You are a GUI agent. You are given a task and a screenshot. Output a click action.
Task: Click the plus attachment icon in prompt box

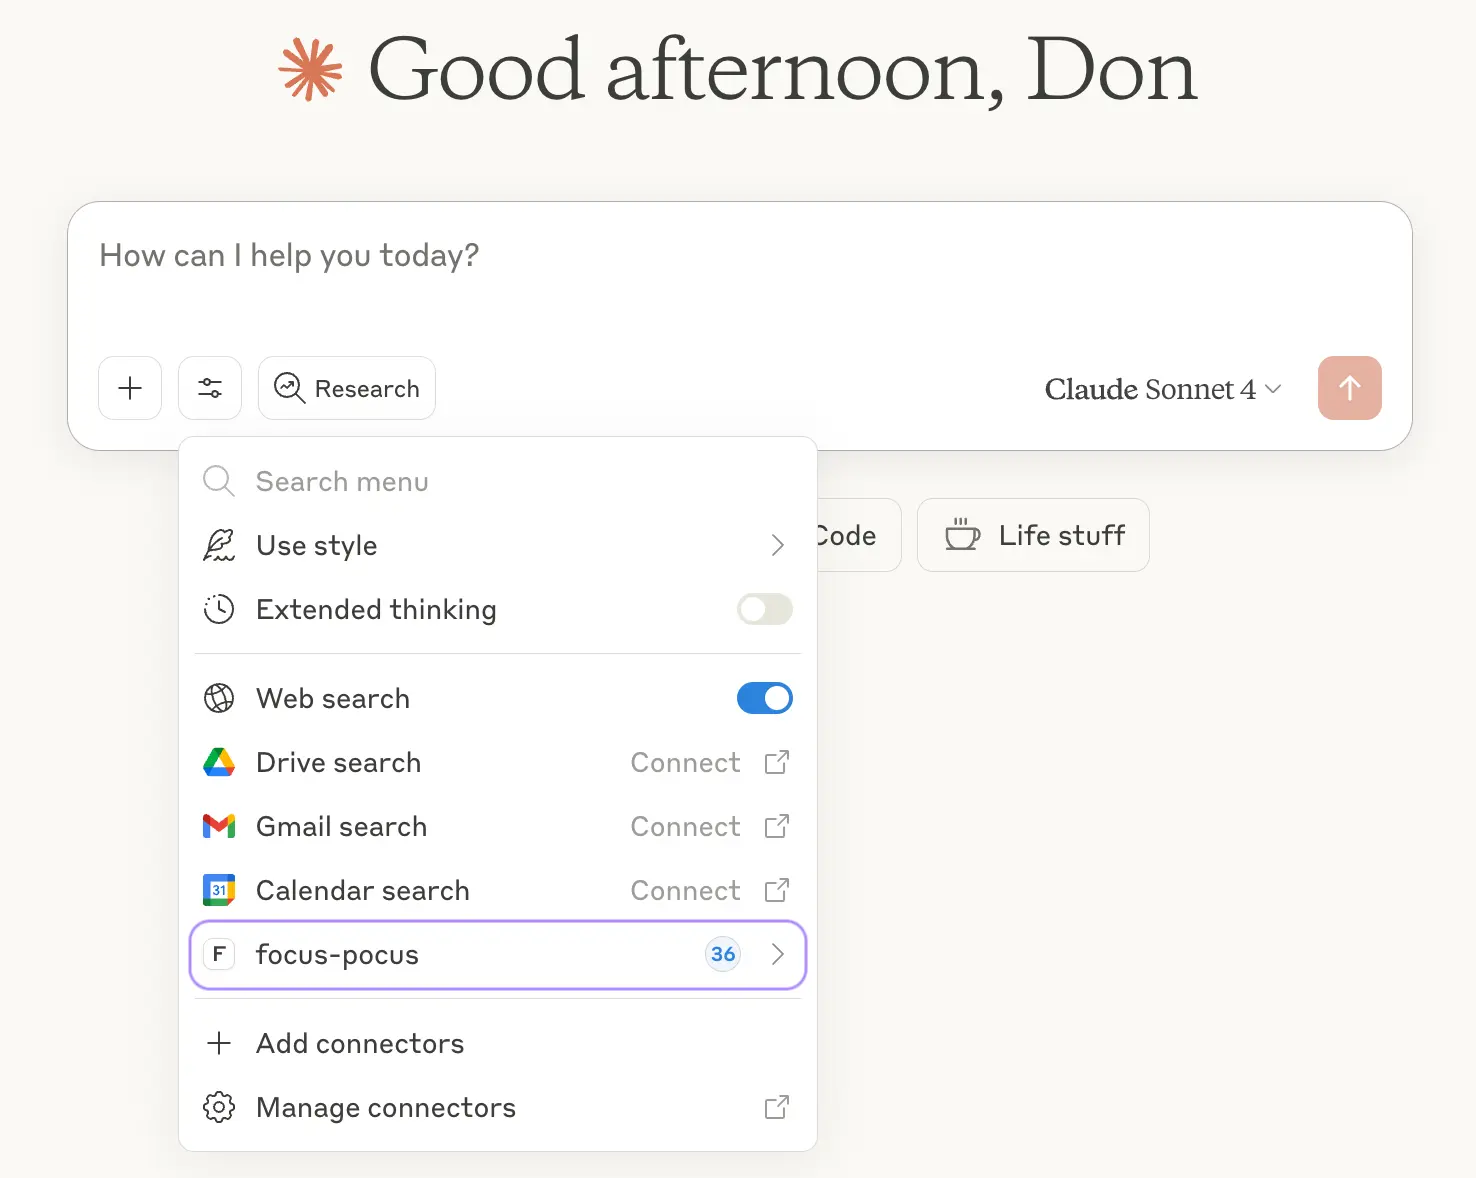(x=130, y=388)
